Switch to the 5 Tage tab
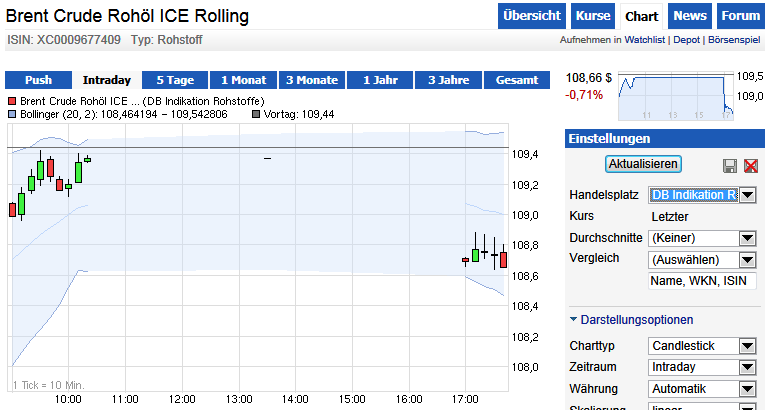Image resolution: width=765 pixels, height=410 pixels. (175, 80)
